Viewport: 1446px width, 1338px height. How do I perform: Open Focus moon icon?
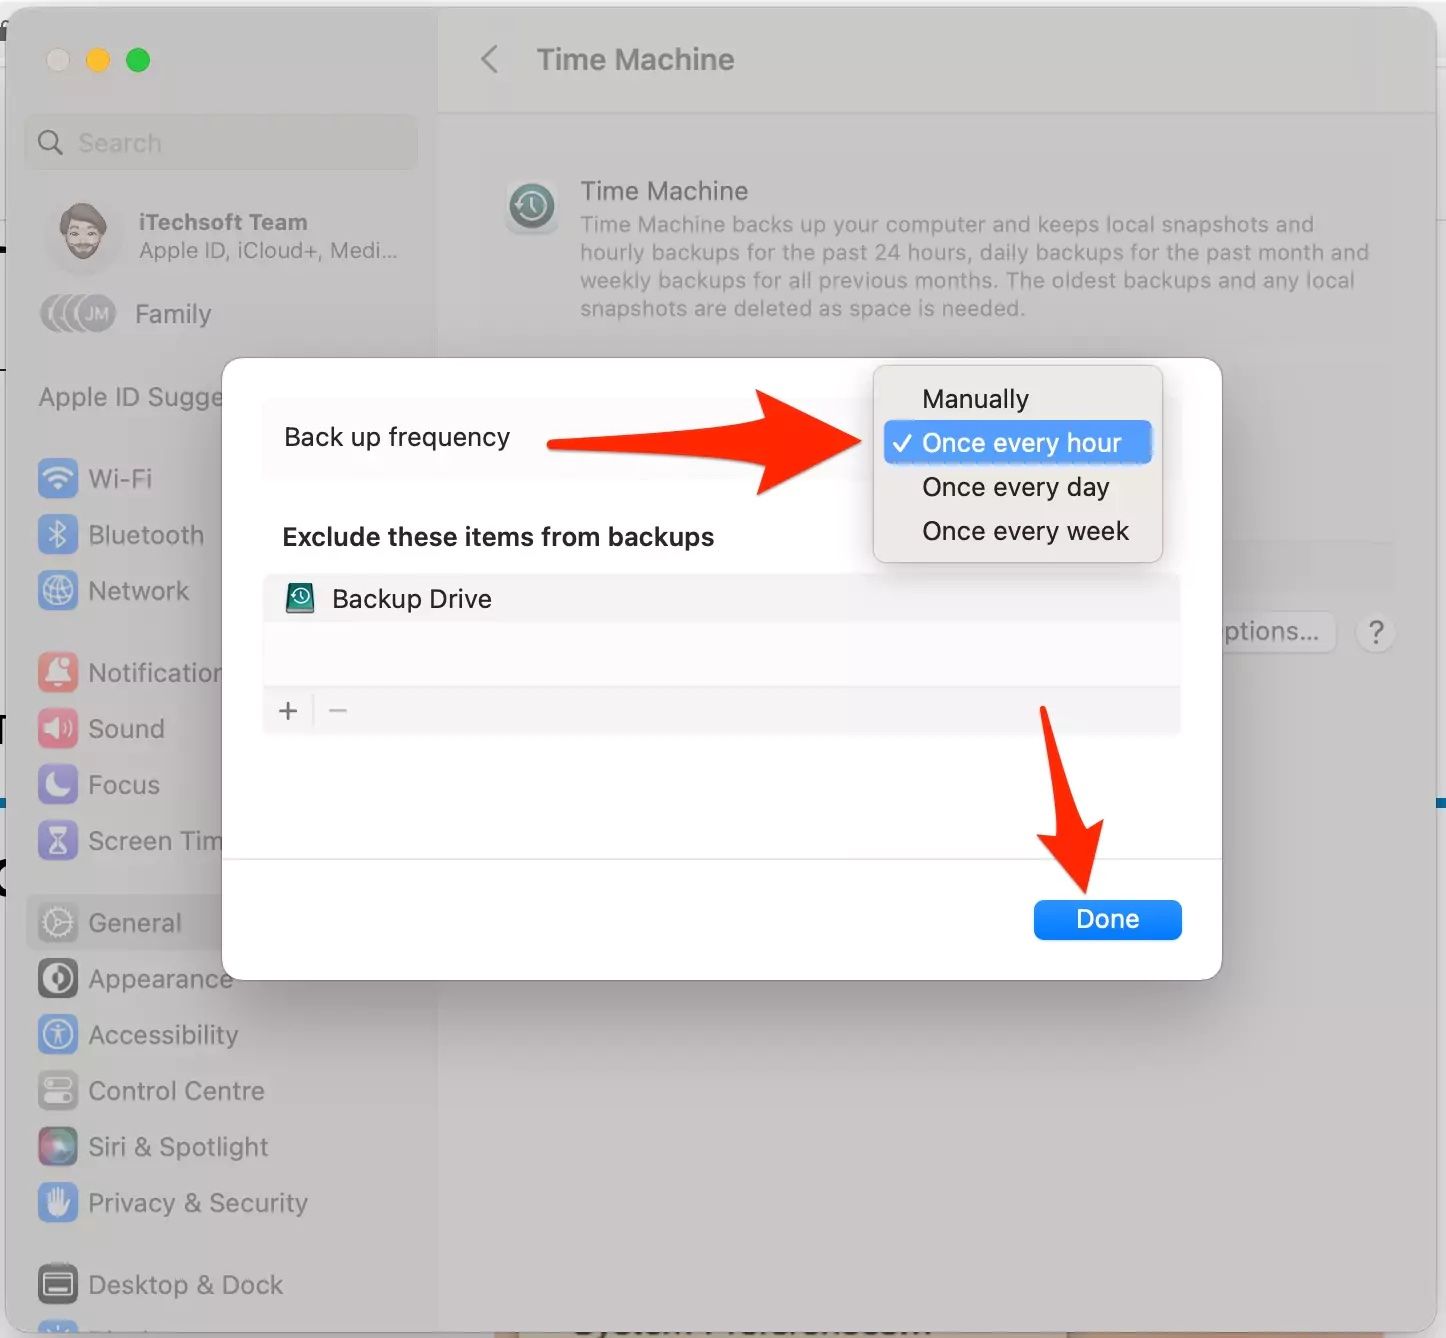point(58,784)
